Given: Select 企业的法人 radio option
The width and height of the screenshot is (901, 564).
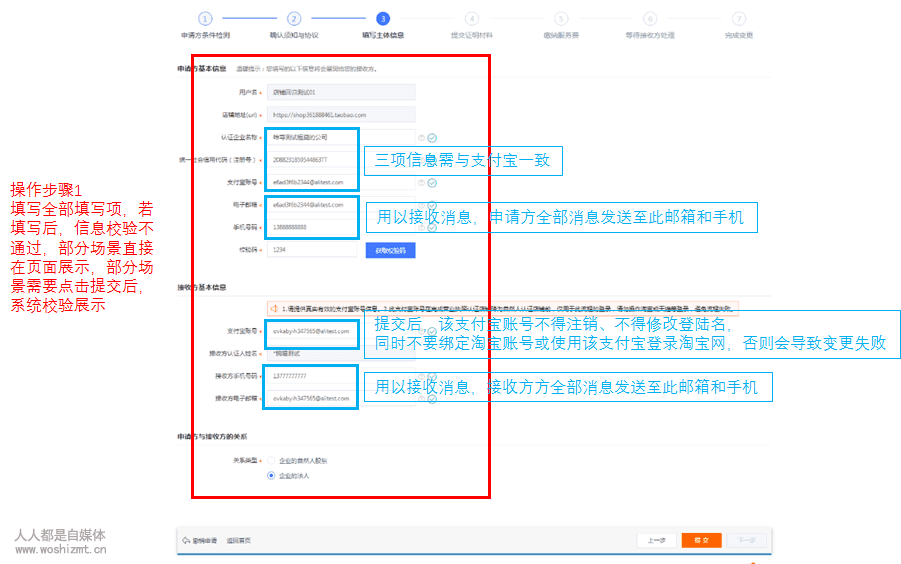Looking at the screenshot, I should click(270, 476).
